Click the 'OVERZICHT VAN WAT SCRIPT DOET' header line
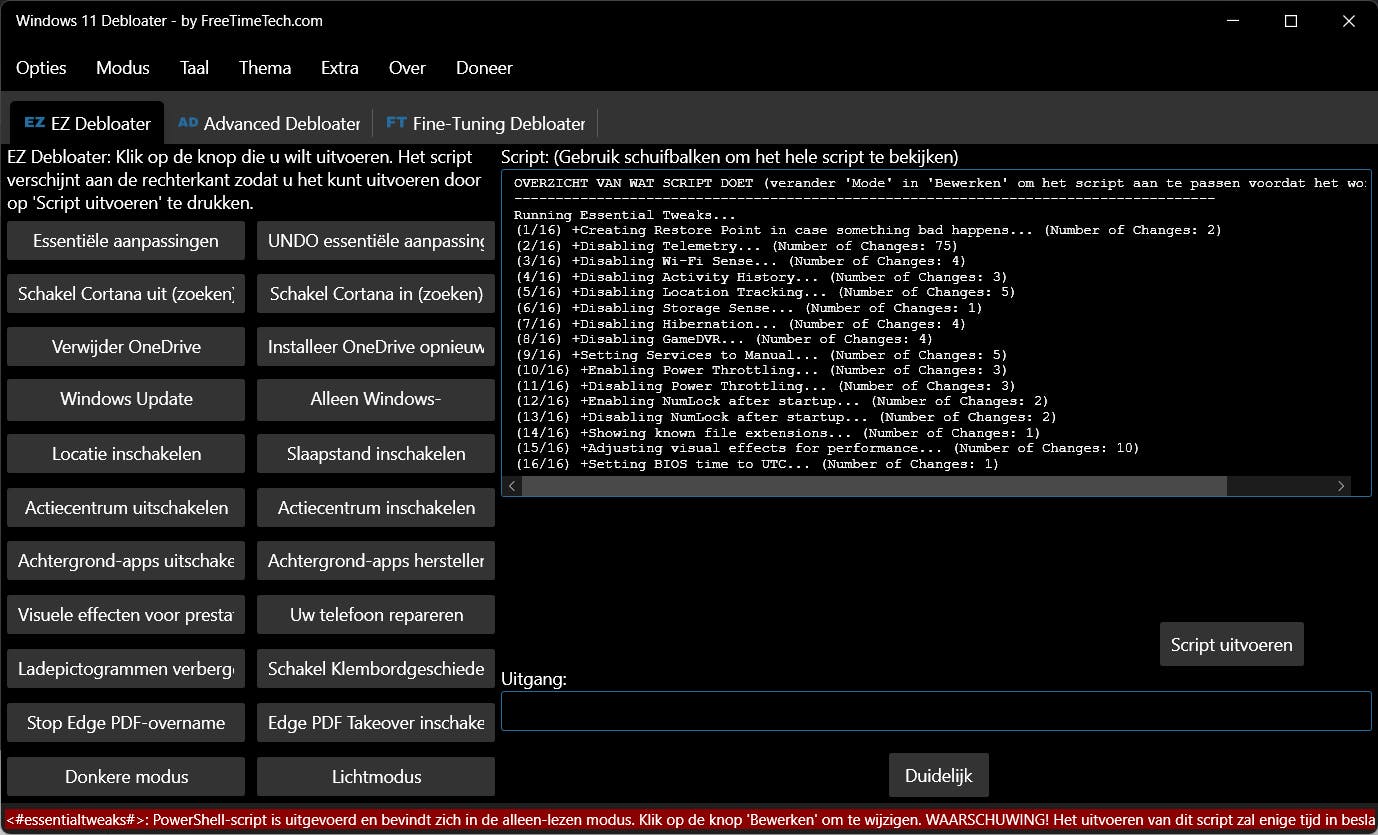Image resolution: width=1378 pixels, height=835 pixels. pos(941,183)
